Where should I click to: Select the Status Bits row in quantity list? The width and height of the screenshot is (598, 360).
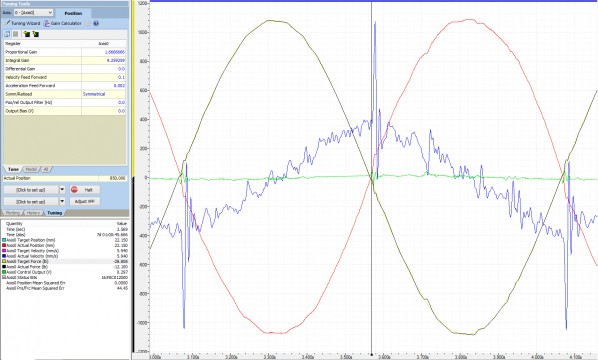click(x=65, y=278)
